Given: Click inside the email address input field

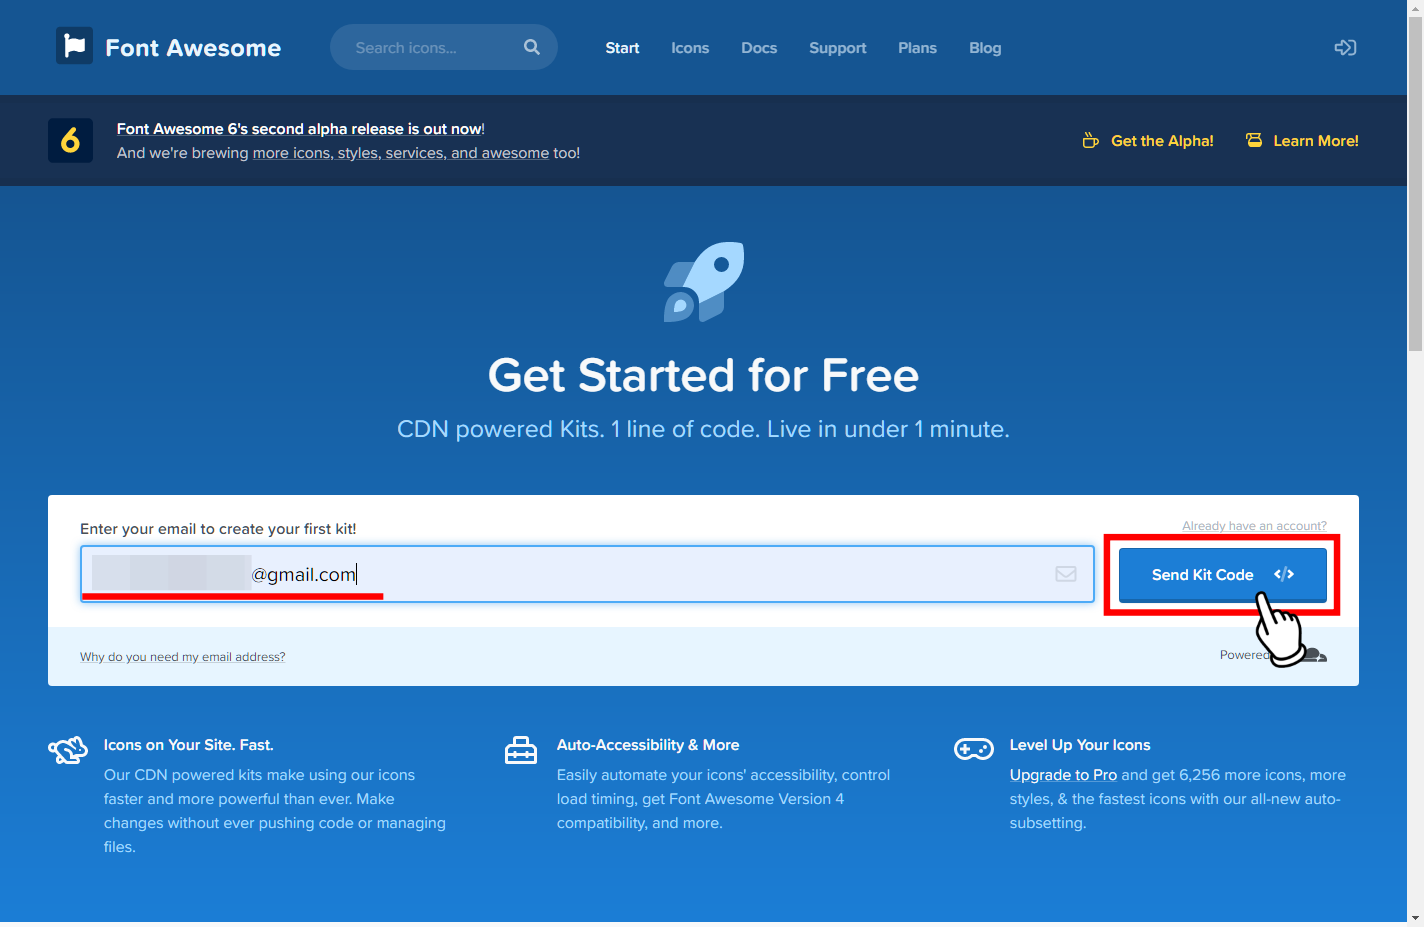Looking at the screenshot, I should (588, 574).
